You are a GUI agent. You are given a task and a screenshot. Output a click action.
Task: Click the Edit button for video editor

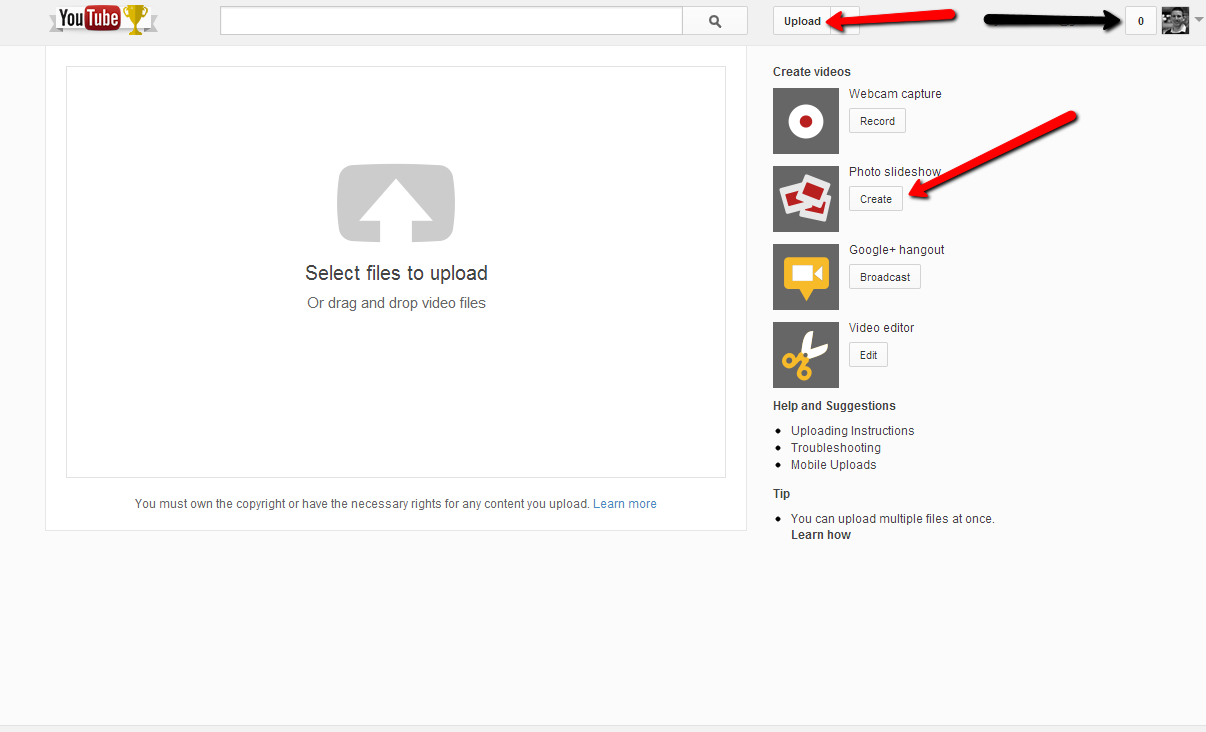pos(868,355)
